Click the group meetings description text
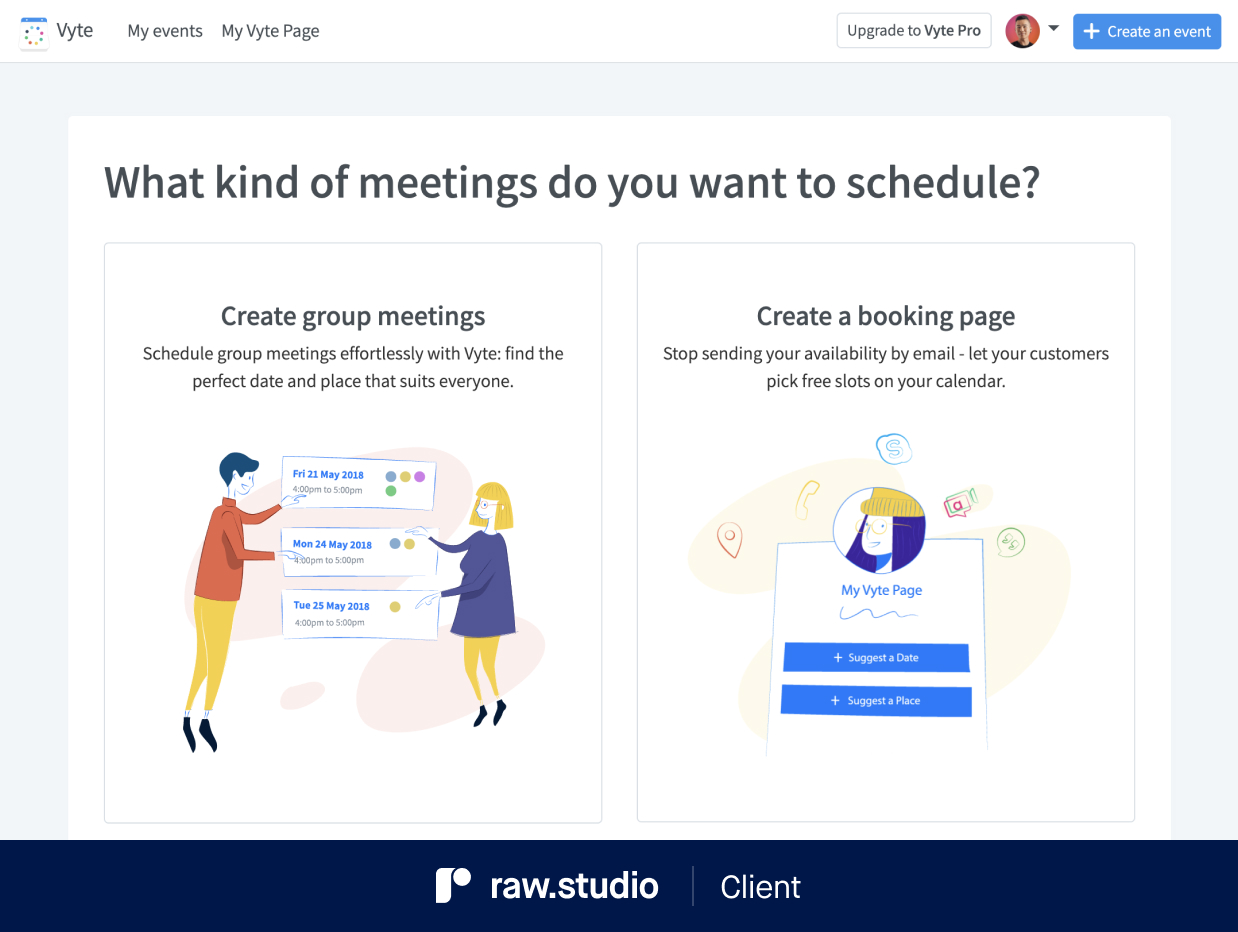 click(353, 367)
